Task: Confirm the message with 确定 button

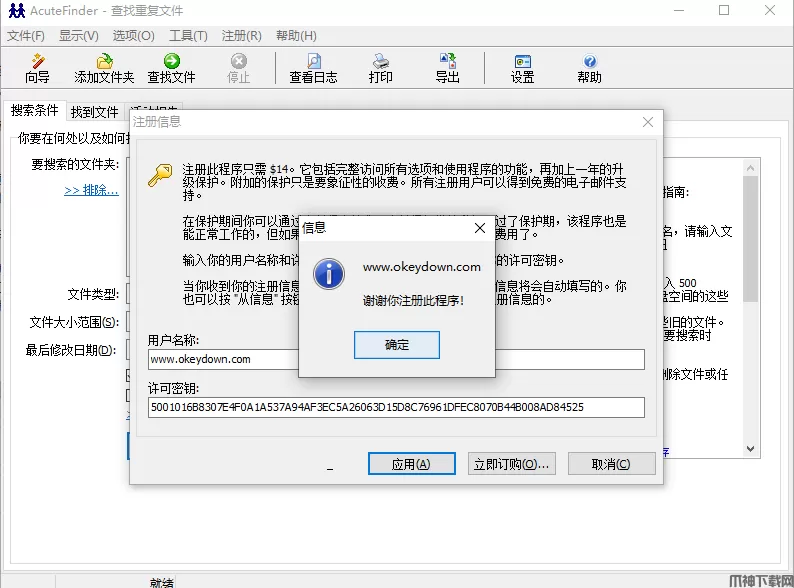Action: (397, 345)
